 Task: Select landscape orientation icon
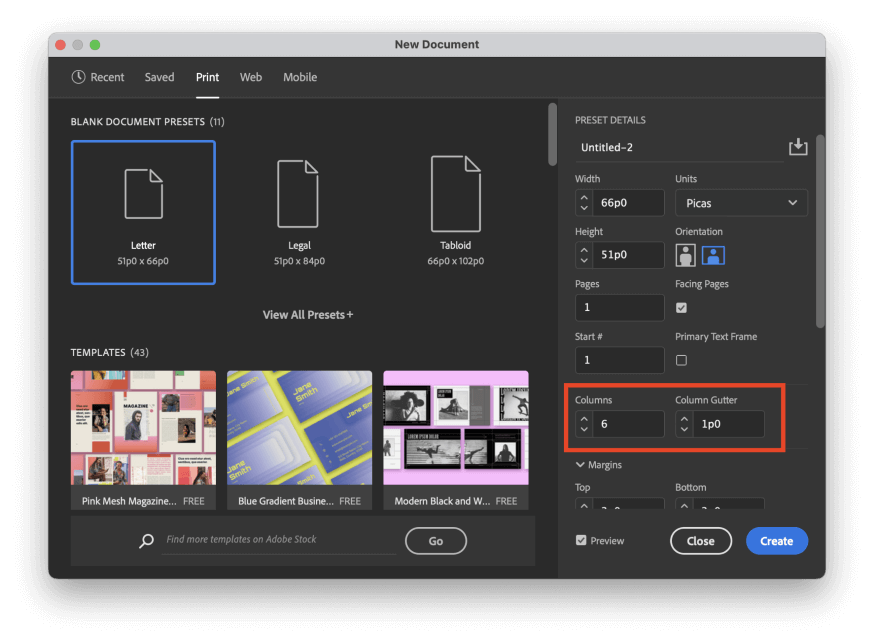tap(713, 255)
